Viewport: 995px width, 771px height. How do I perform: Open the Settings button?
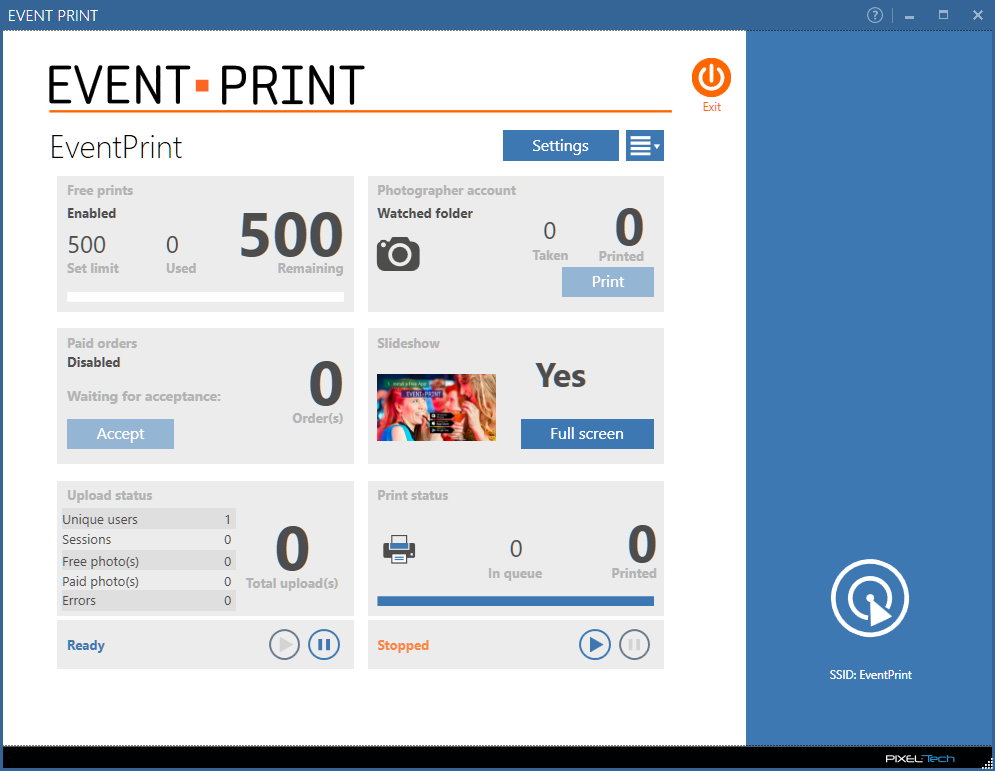[560, 145]
